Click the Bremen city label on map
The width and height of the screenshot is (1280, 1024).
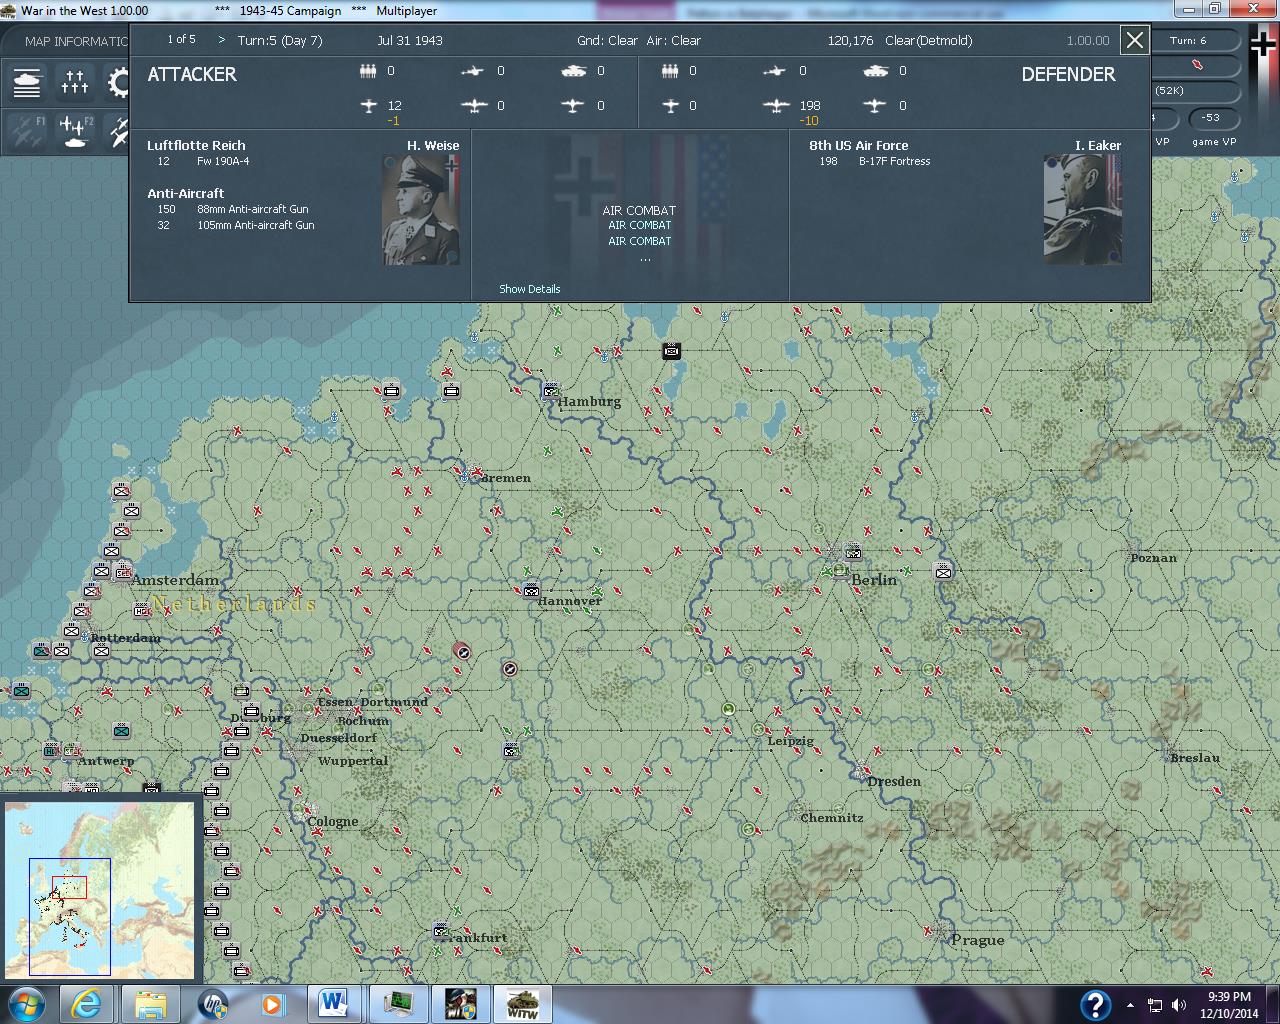[x=506, y=478]
